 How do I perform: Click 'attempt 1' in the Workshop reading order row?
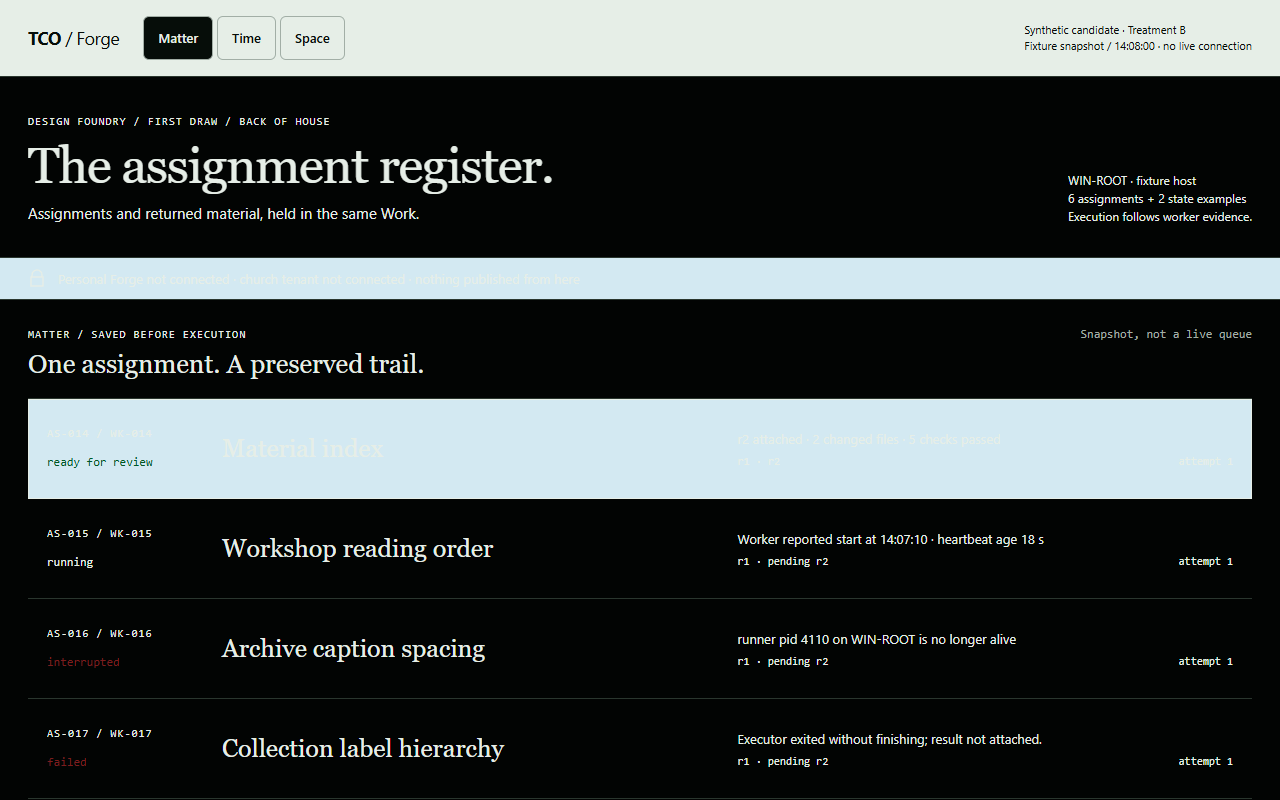coord(1205,561)
